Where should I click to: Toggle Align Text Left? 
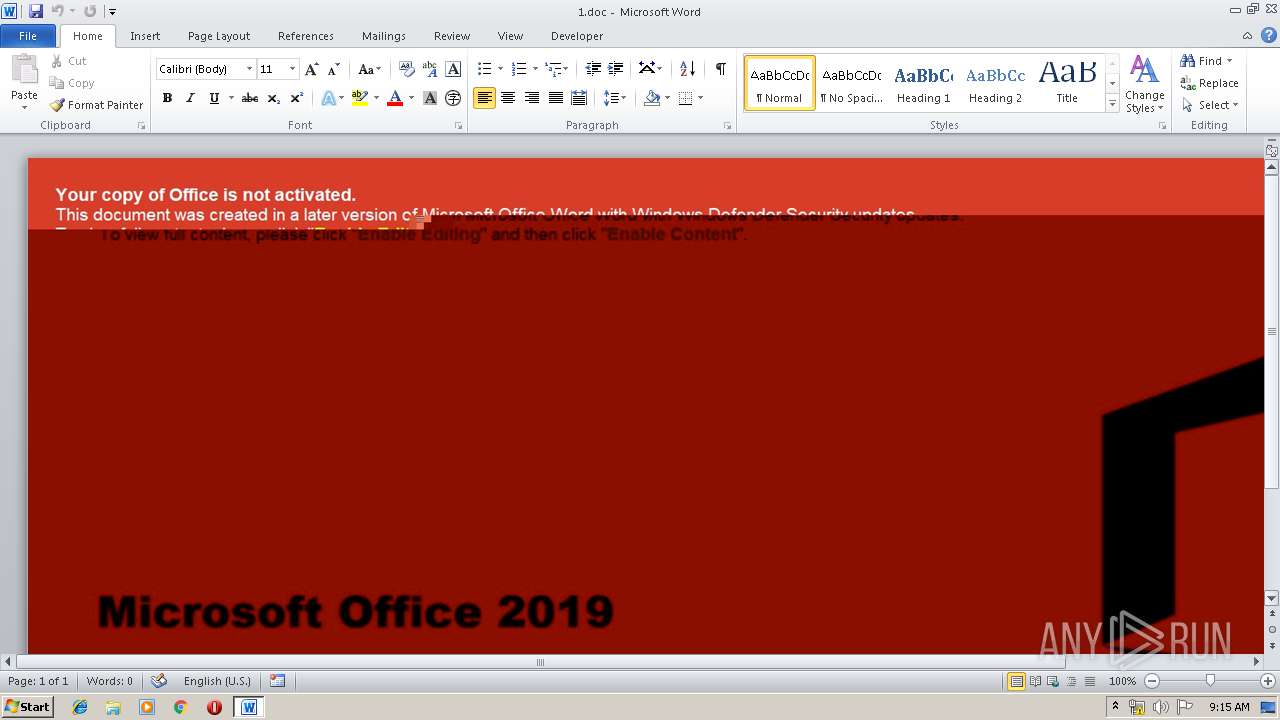(x=484, y=98)
